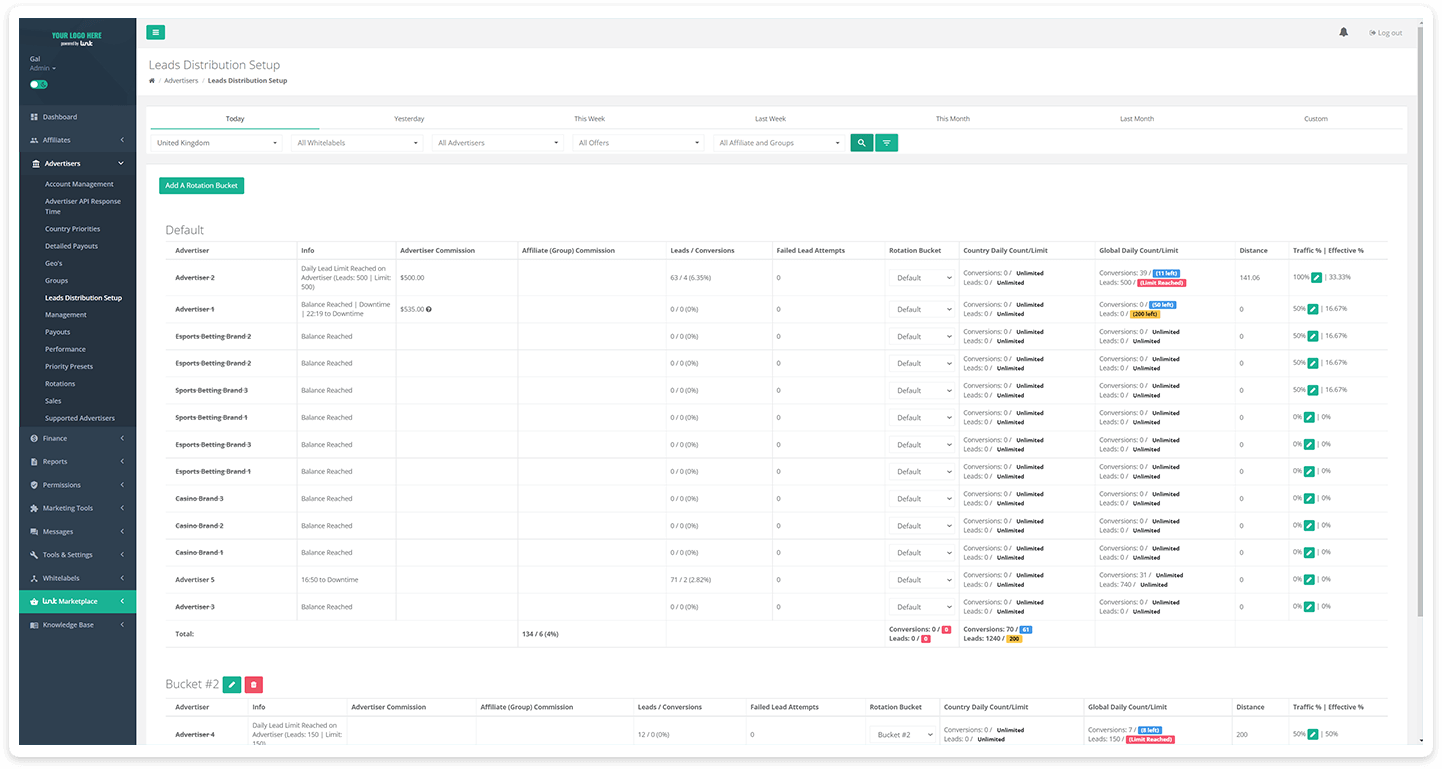Expand the Whitelabels sidebar menu
Image resolution: width=1442 pixels, height=769 pixels.
click(77, 578)
